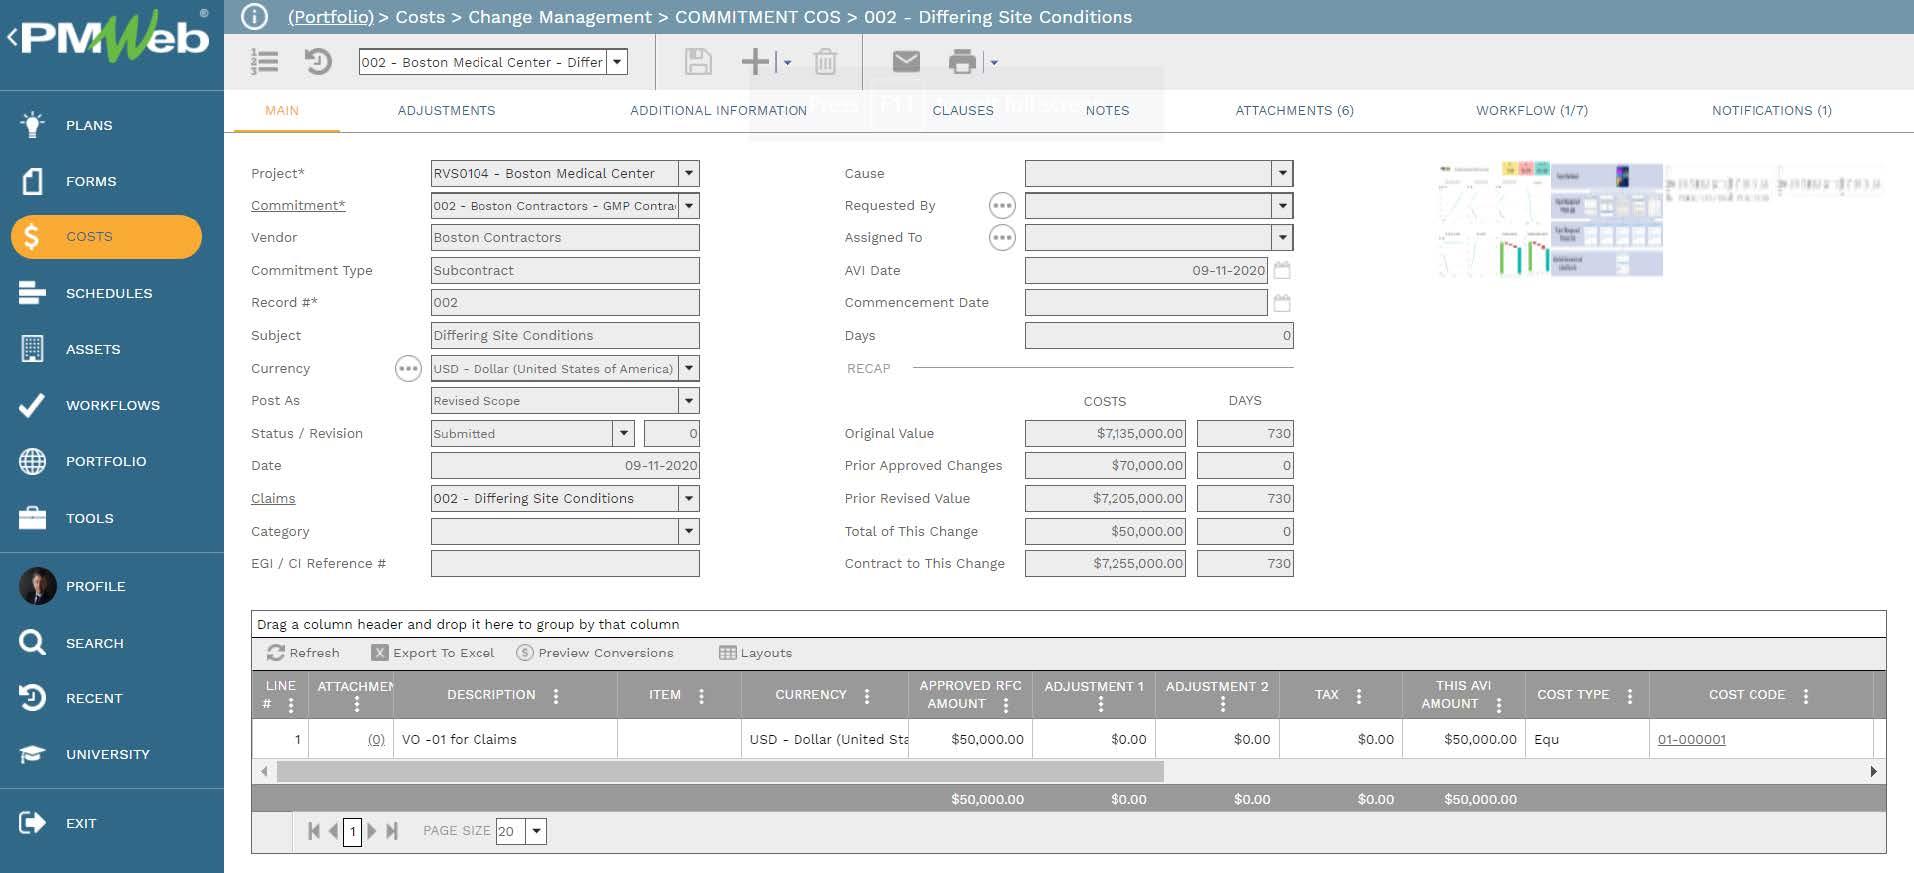
Task: Send record using the envelope email icon
Action: tap(906, 62)
